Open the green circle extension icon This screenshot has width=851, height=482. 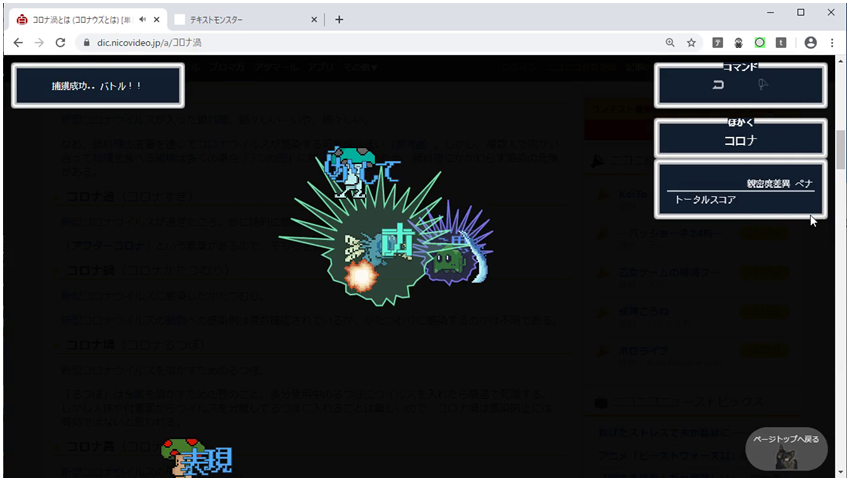click(x=760, y=42)
